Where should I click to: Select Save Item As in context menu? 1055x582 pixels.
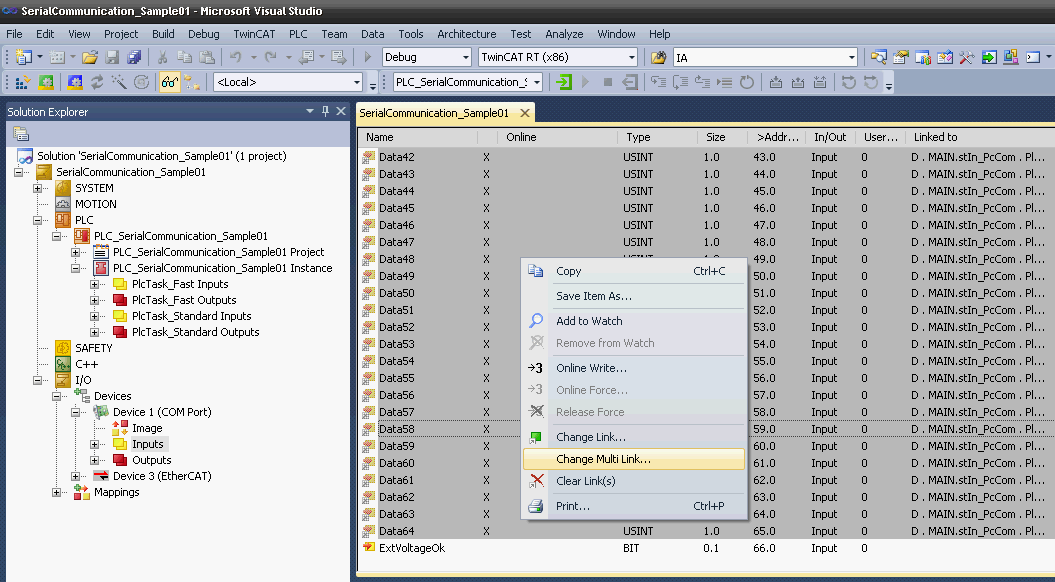click(x=634, y=296)
